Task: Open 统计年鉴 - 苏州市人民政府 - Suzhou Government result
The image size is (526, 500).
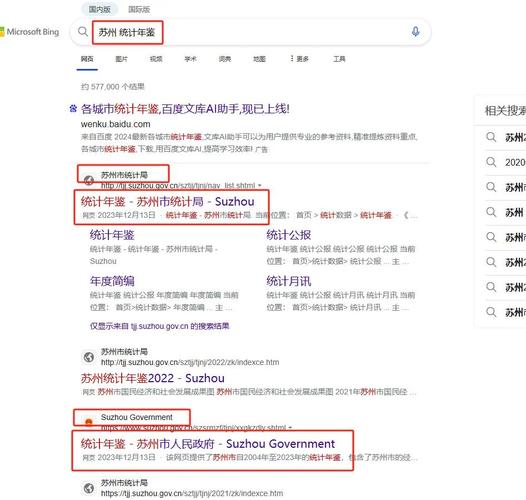Action: point(208,444)
